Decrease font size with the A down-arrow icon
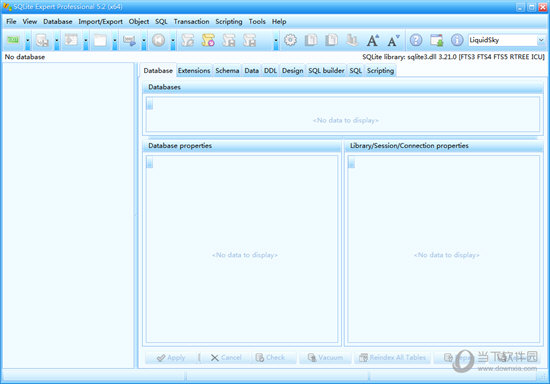Screen dimensions: 550x384 tap(393, 40)
